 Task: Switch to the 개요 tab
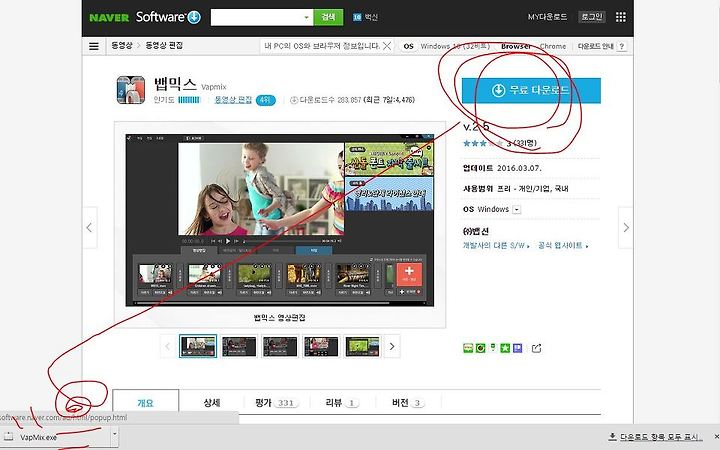click(x=146, y=403)
